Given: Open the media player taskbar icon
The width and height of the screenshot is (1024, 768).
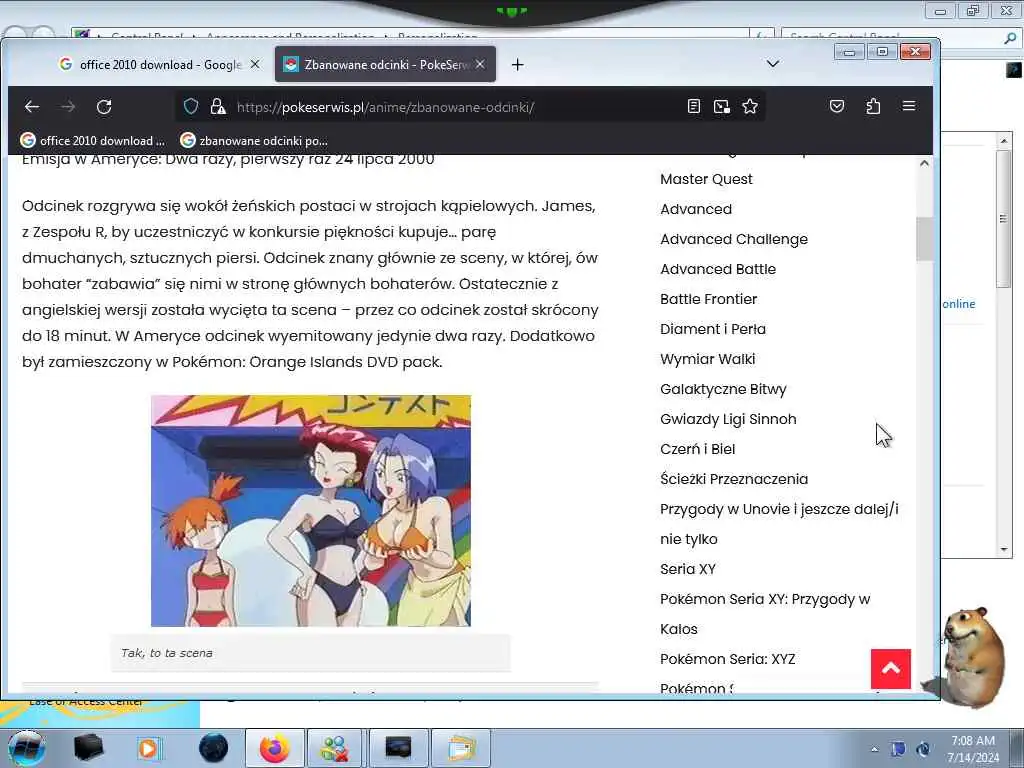Looking at the screenshot, I should [149, 748].
